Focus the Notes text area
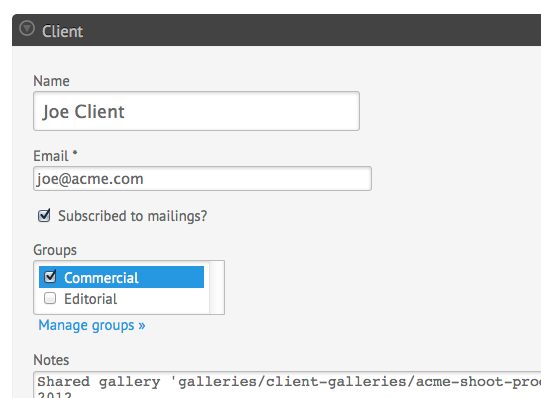Screen dimensions: 541x398 click(287, 385)
